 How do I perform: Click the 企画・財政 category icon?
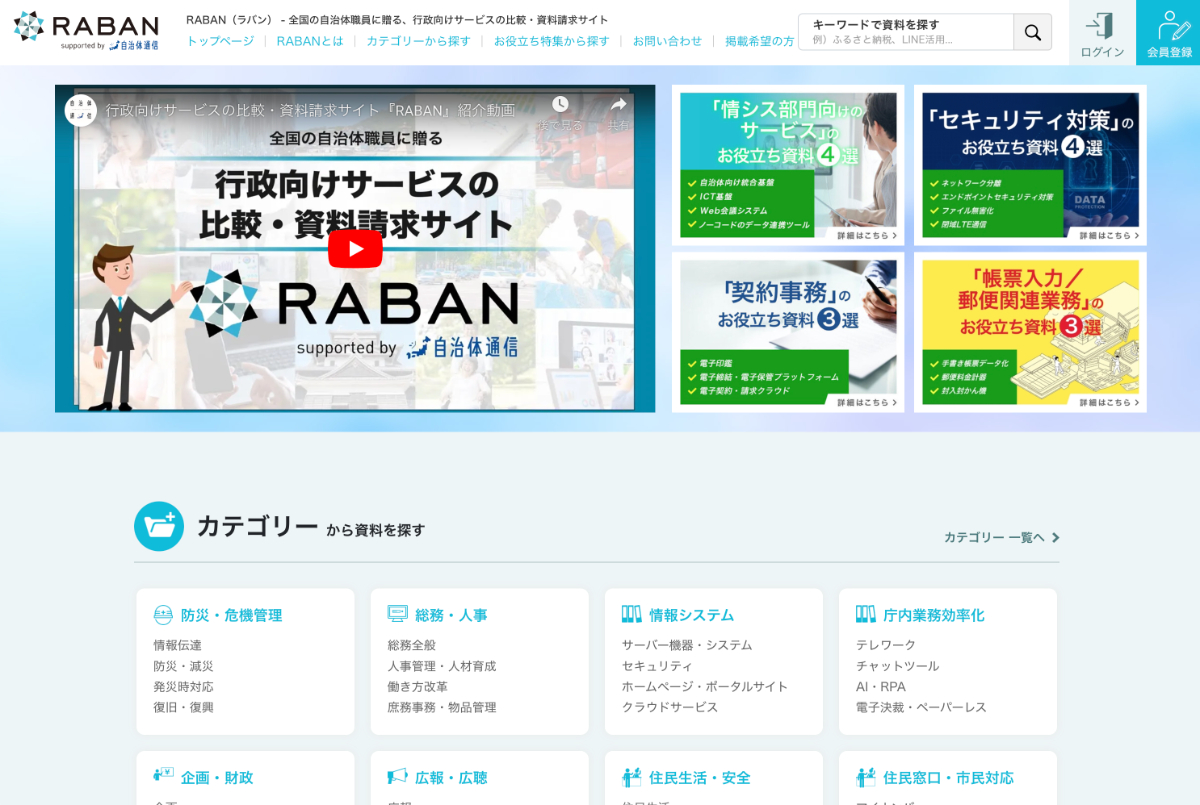pos(163,776)
